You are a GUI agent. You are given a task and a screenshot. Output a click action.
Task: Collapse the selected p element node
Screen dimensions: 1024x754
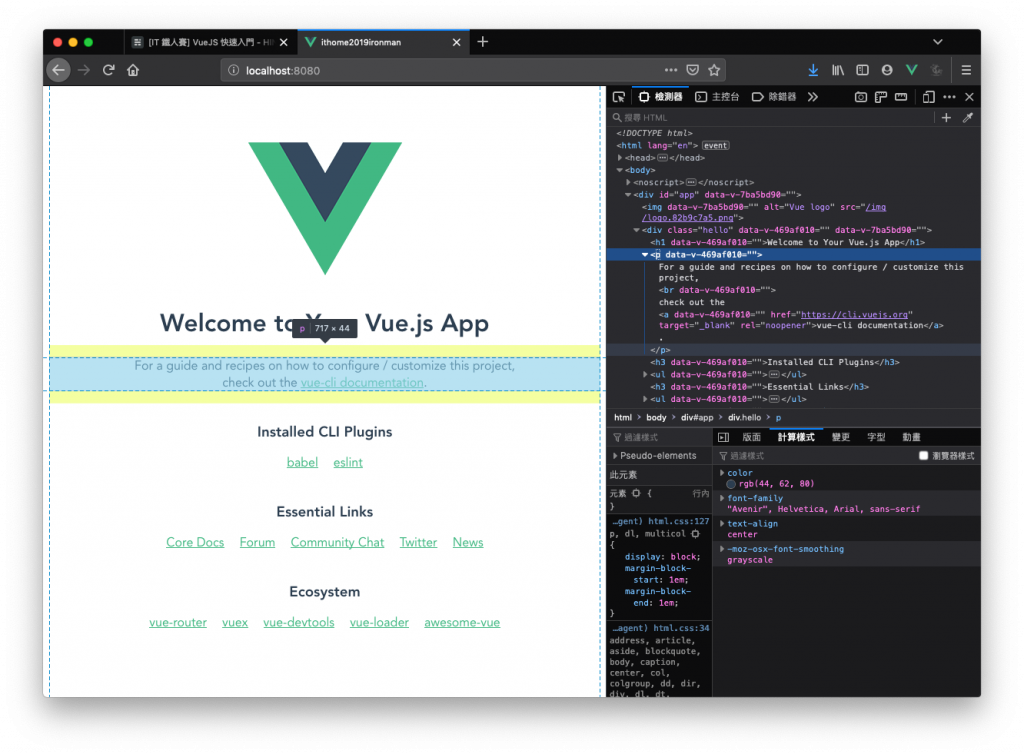(645, 255)
